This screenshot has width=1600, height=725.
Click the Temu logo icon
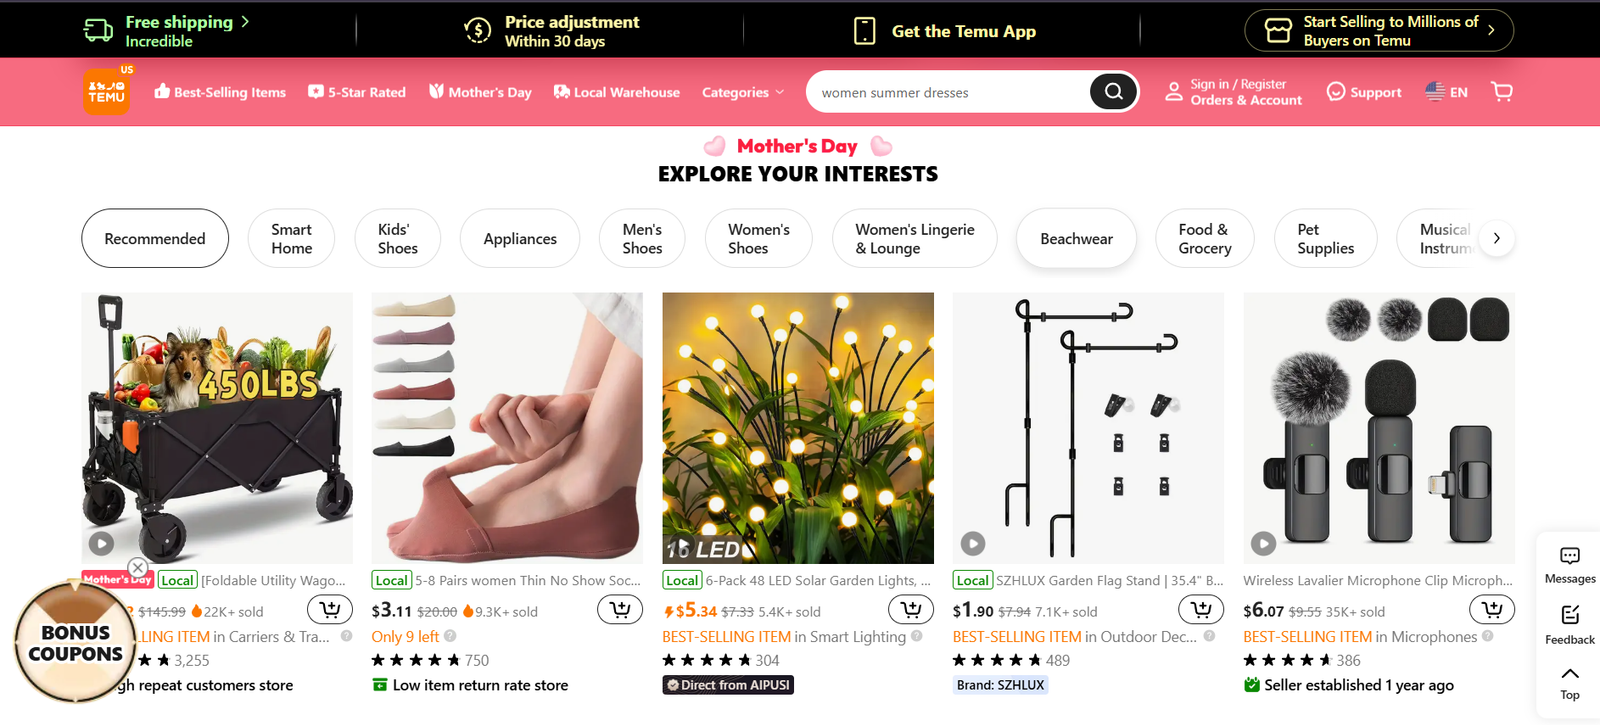coord(106,92)
